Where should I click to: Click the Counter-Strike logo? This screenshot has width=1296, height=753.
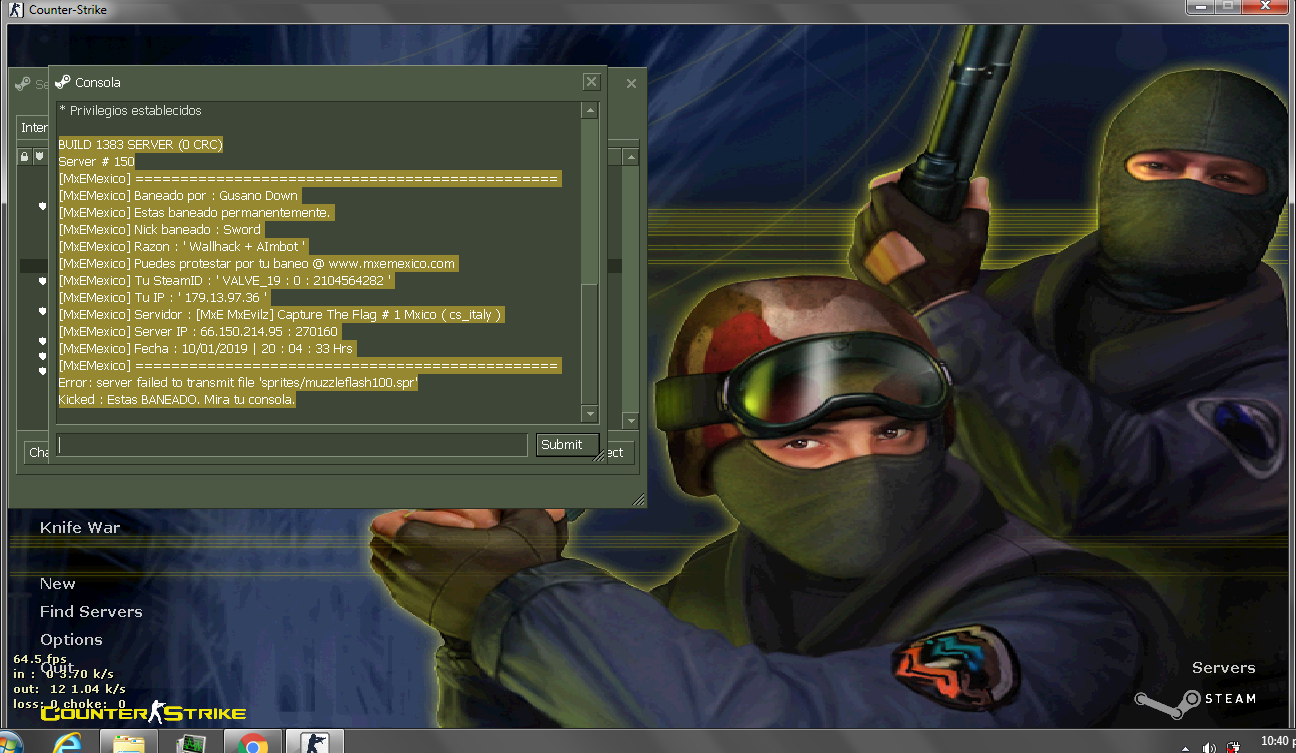pyautogui.click(x=143, y=713)
